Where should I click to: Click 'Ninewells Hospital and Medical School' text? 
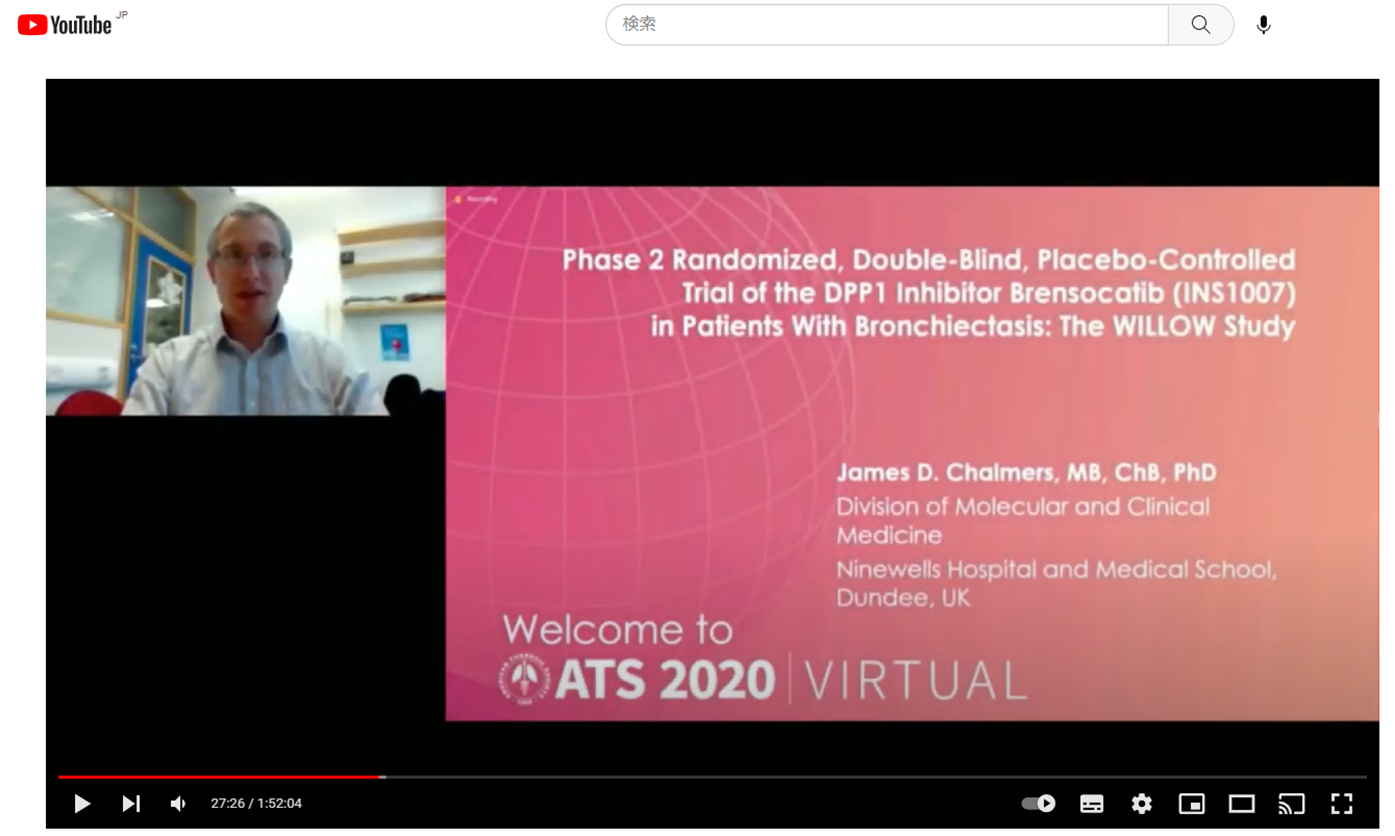pyautogui.click(x=1056, y=570)
